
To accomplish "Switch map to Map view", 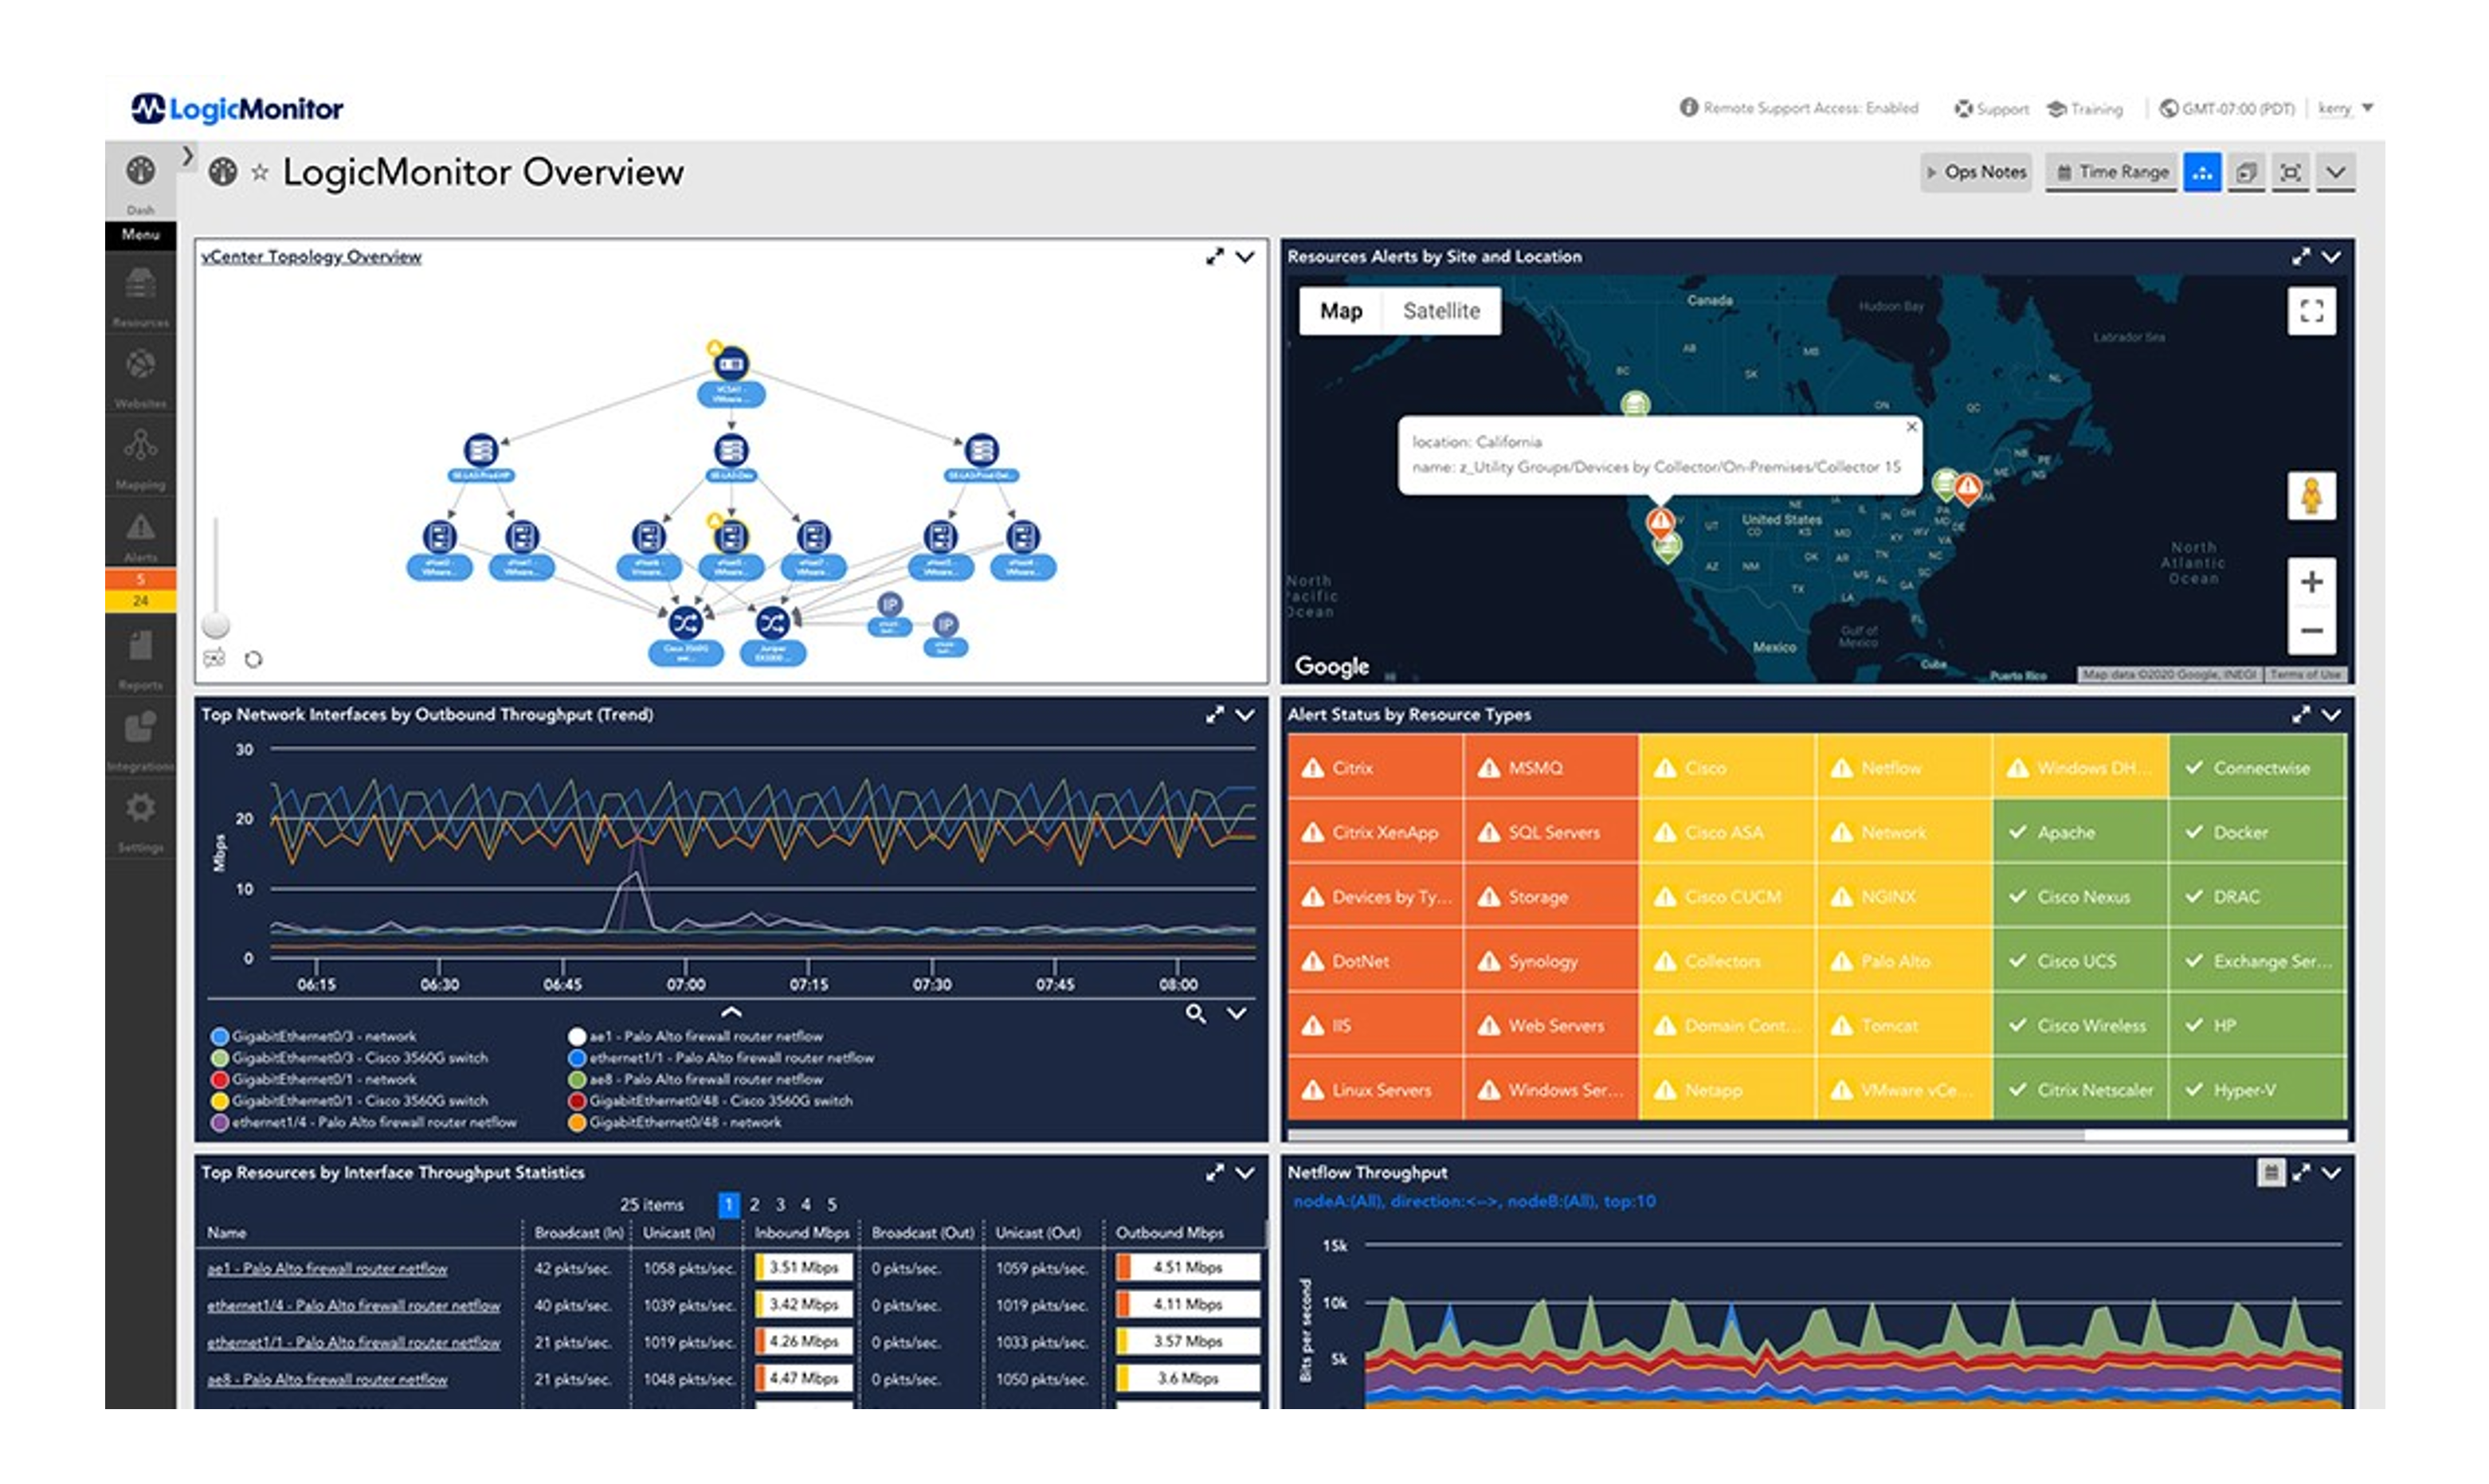I will (1341, 311).
